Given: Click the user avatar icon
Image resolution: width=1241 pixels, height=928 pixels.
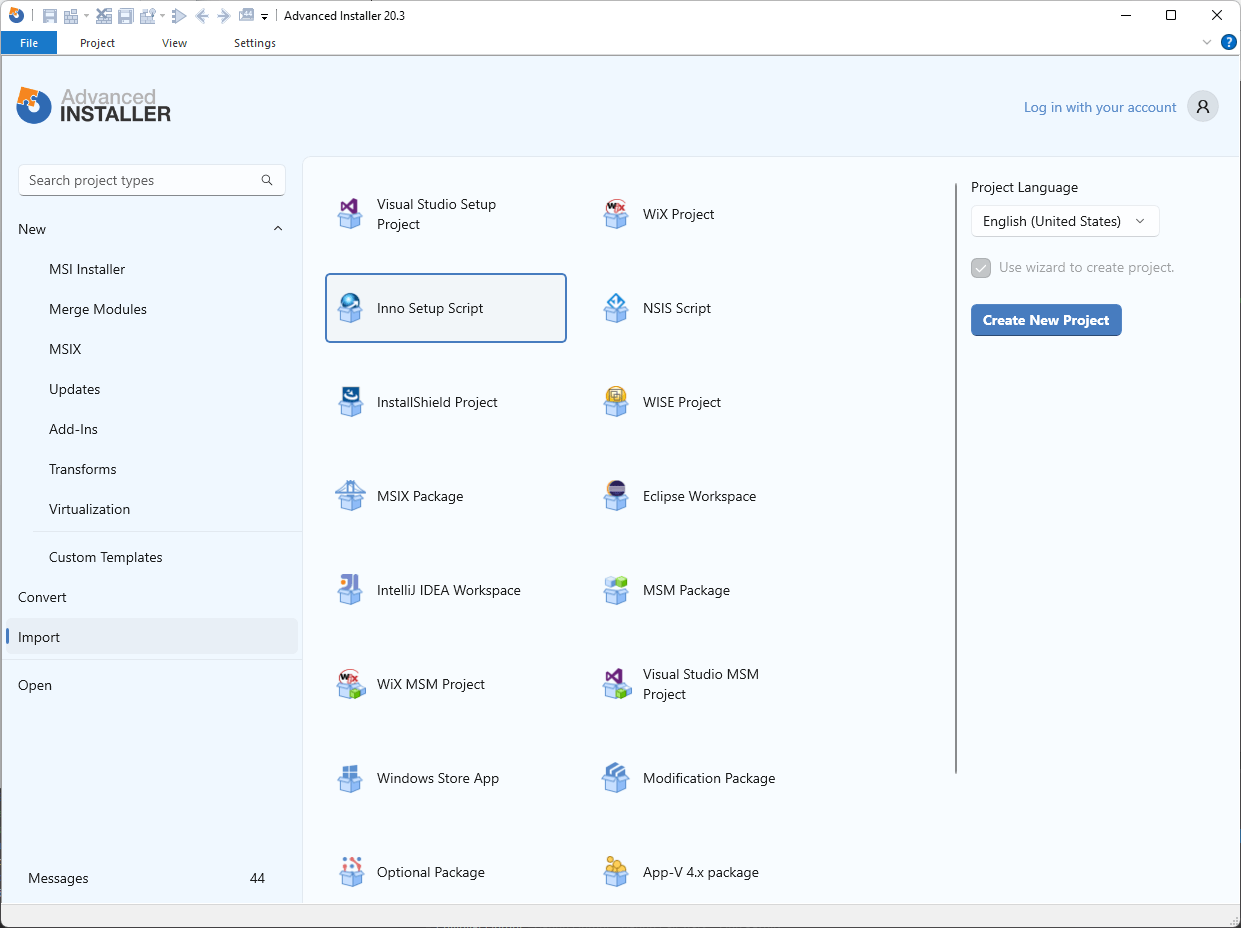Looking at the screenshot, I should (x=1203, y=106).
